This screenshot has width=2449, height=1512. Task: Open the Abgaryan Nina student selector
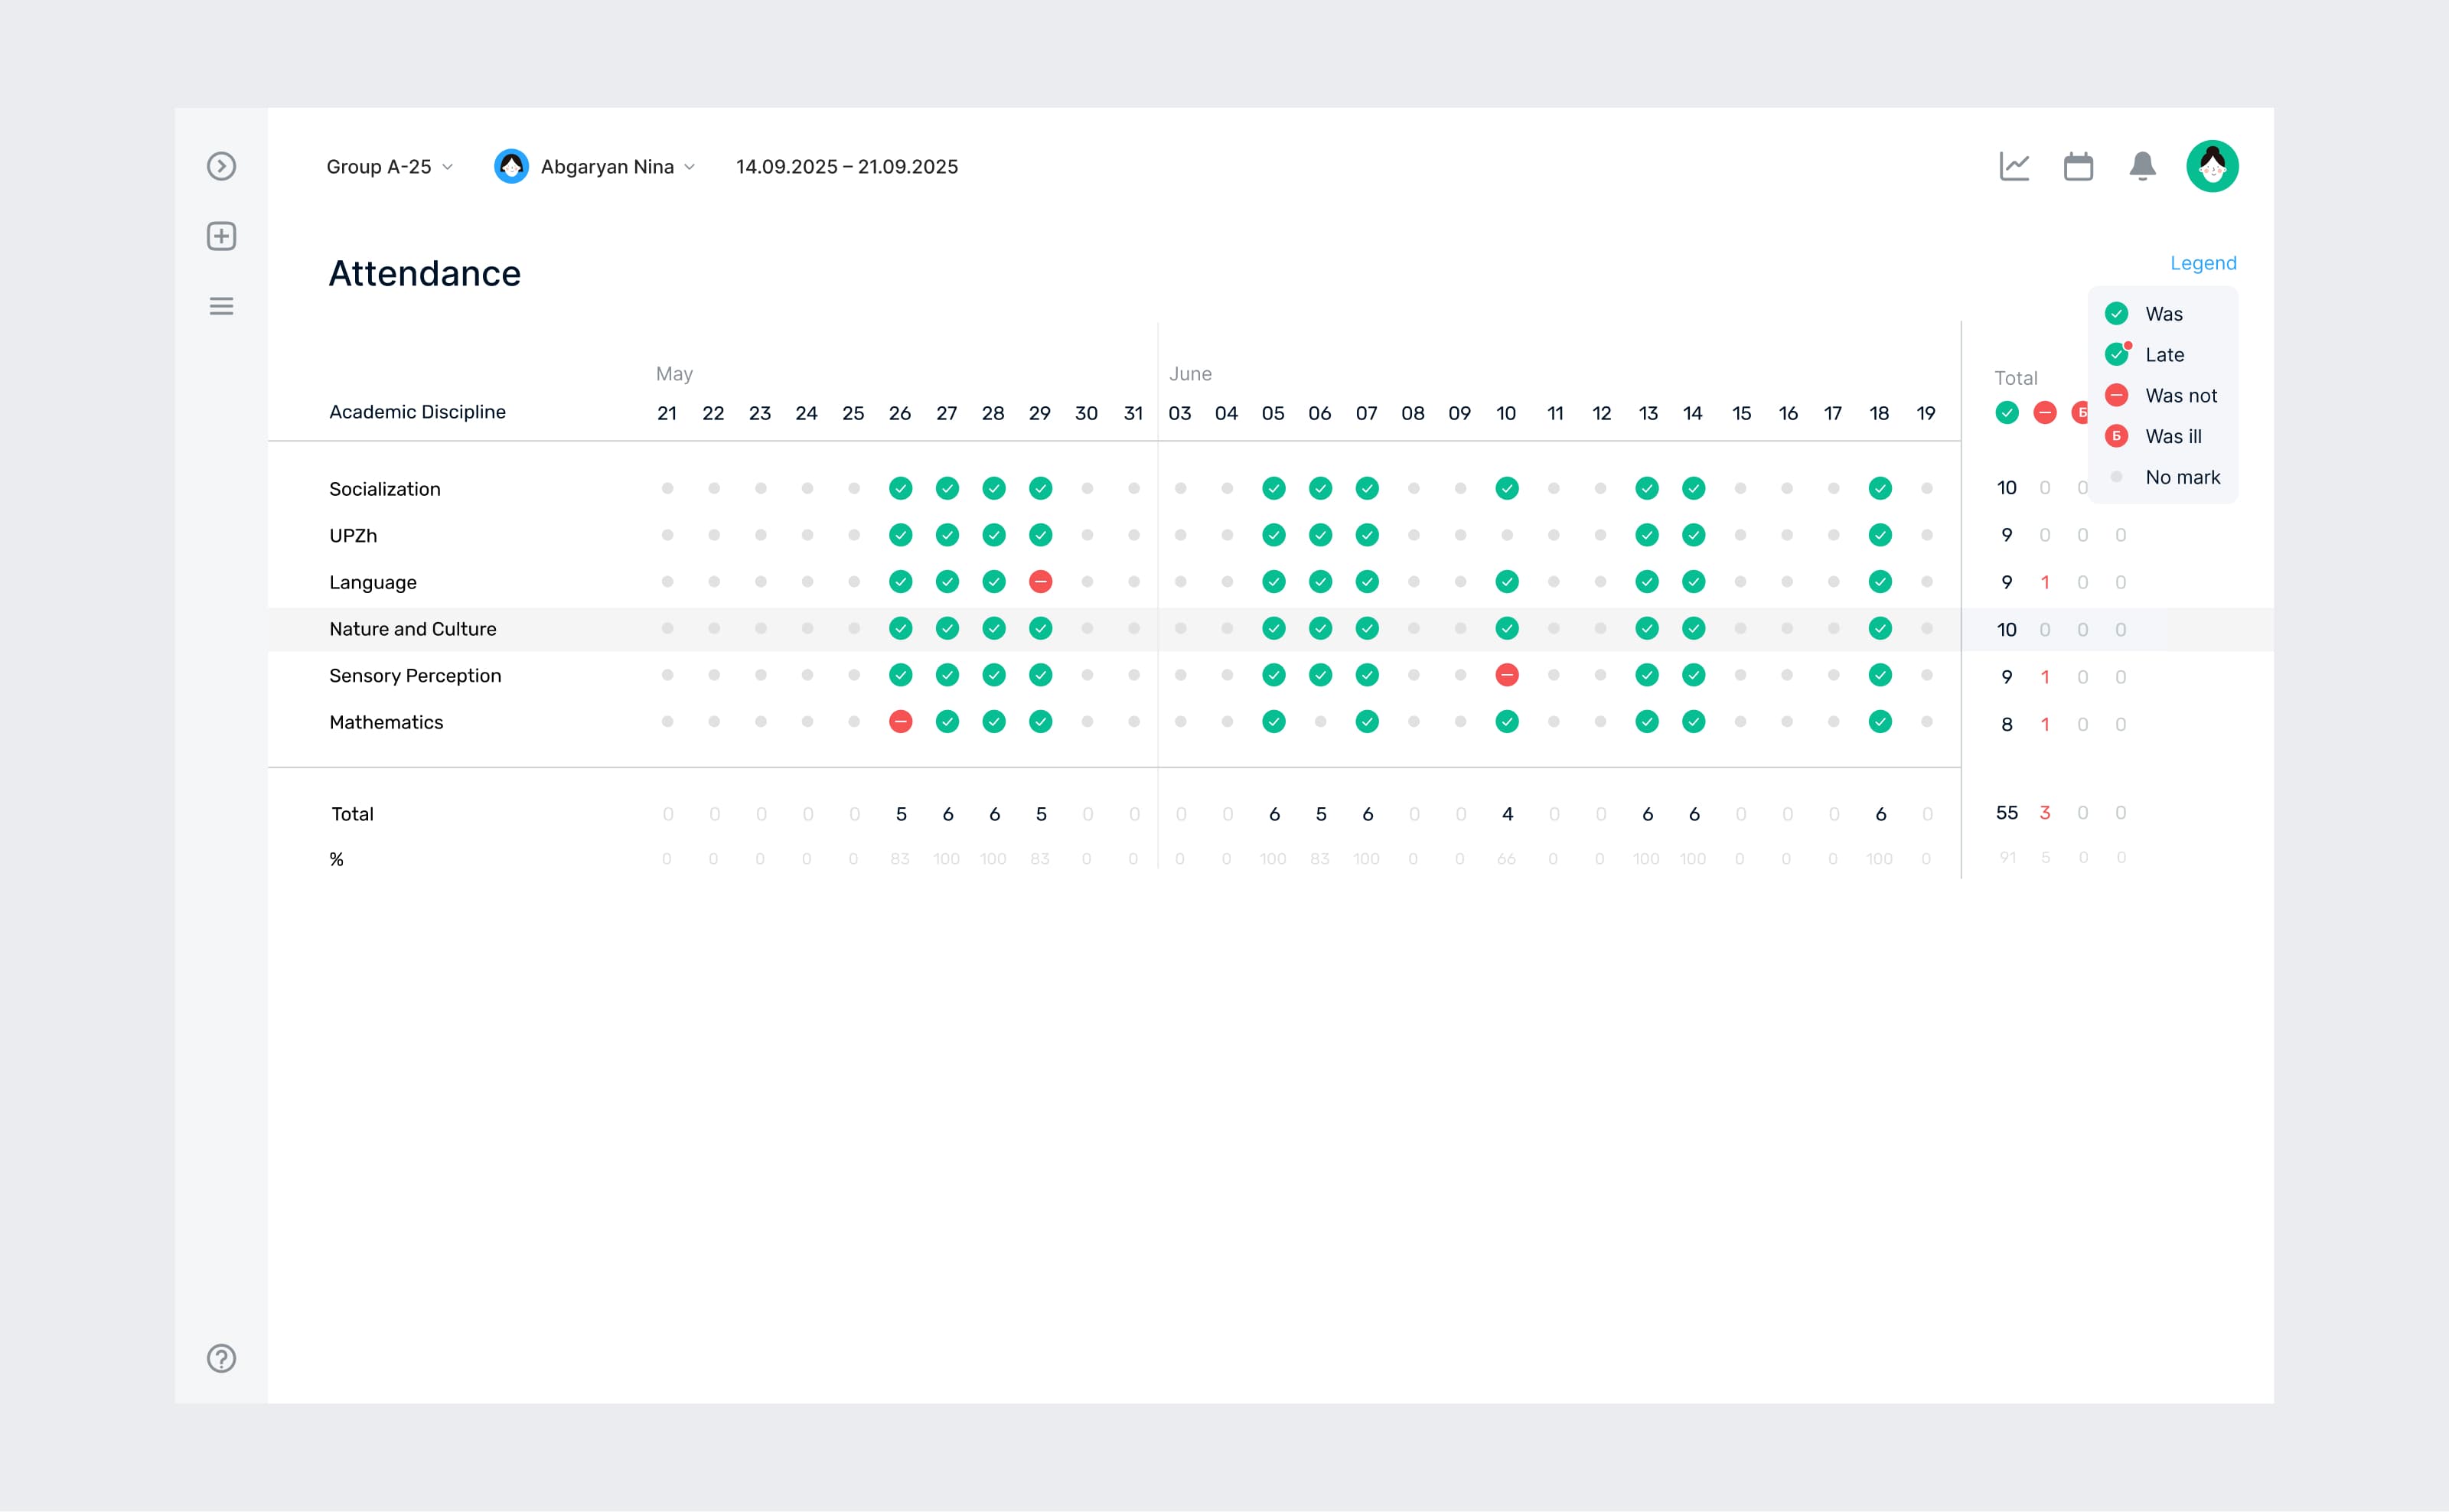click(x=596, y=166)
